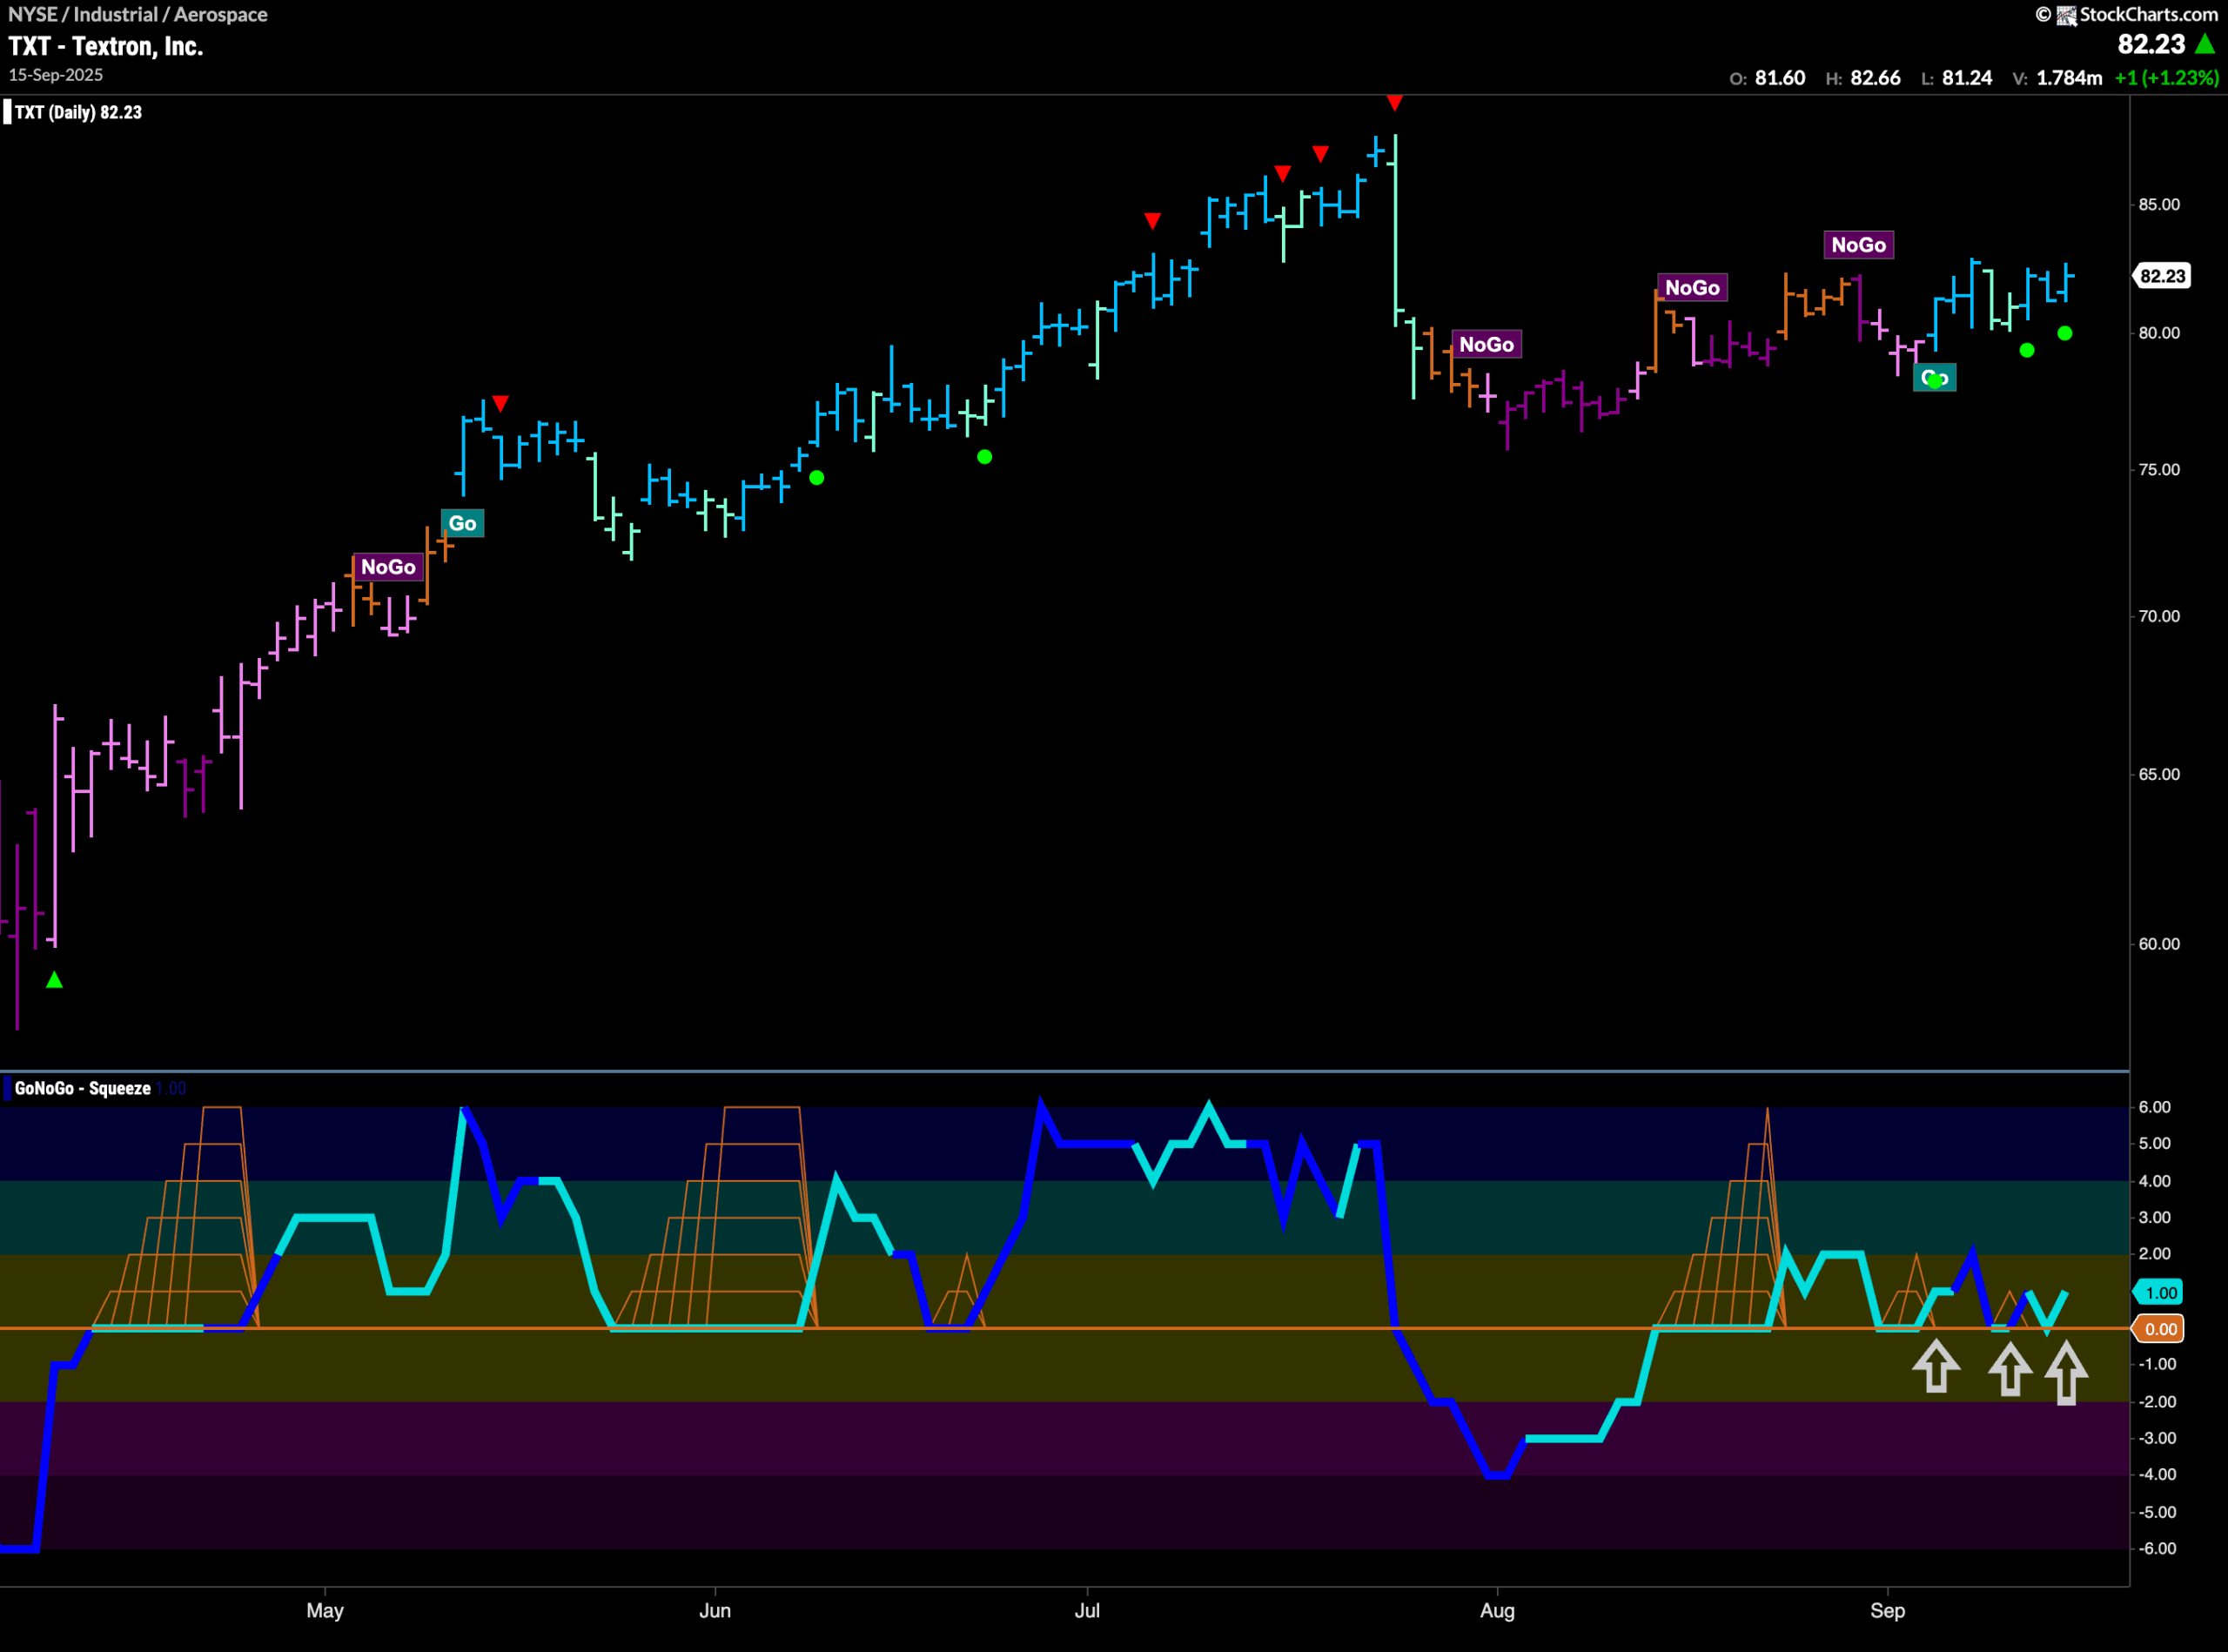Click the 15-Sep-2025 date
Screen dimensions: 2228x1652
(x=56, y=75)
